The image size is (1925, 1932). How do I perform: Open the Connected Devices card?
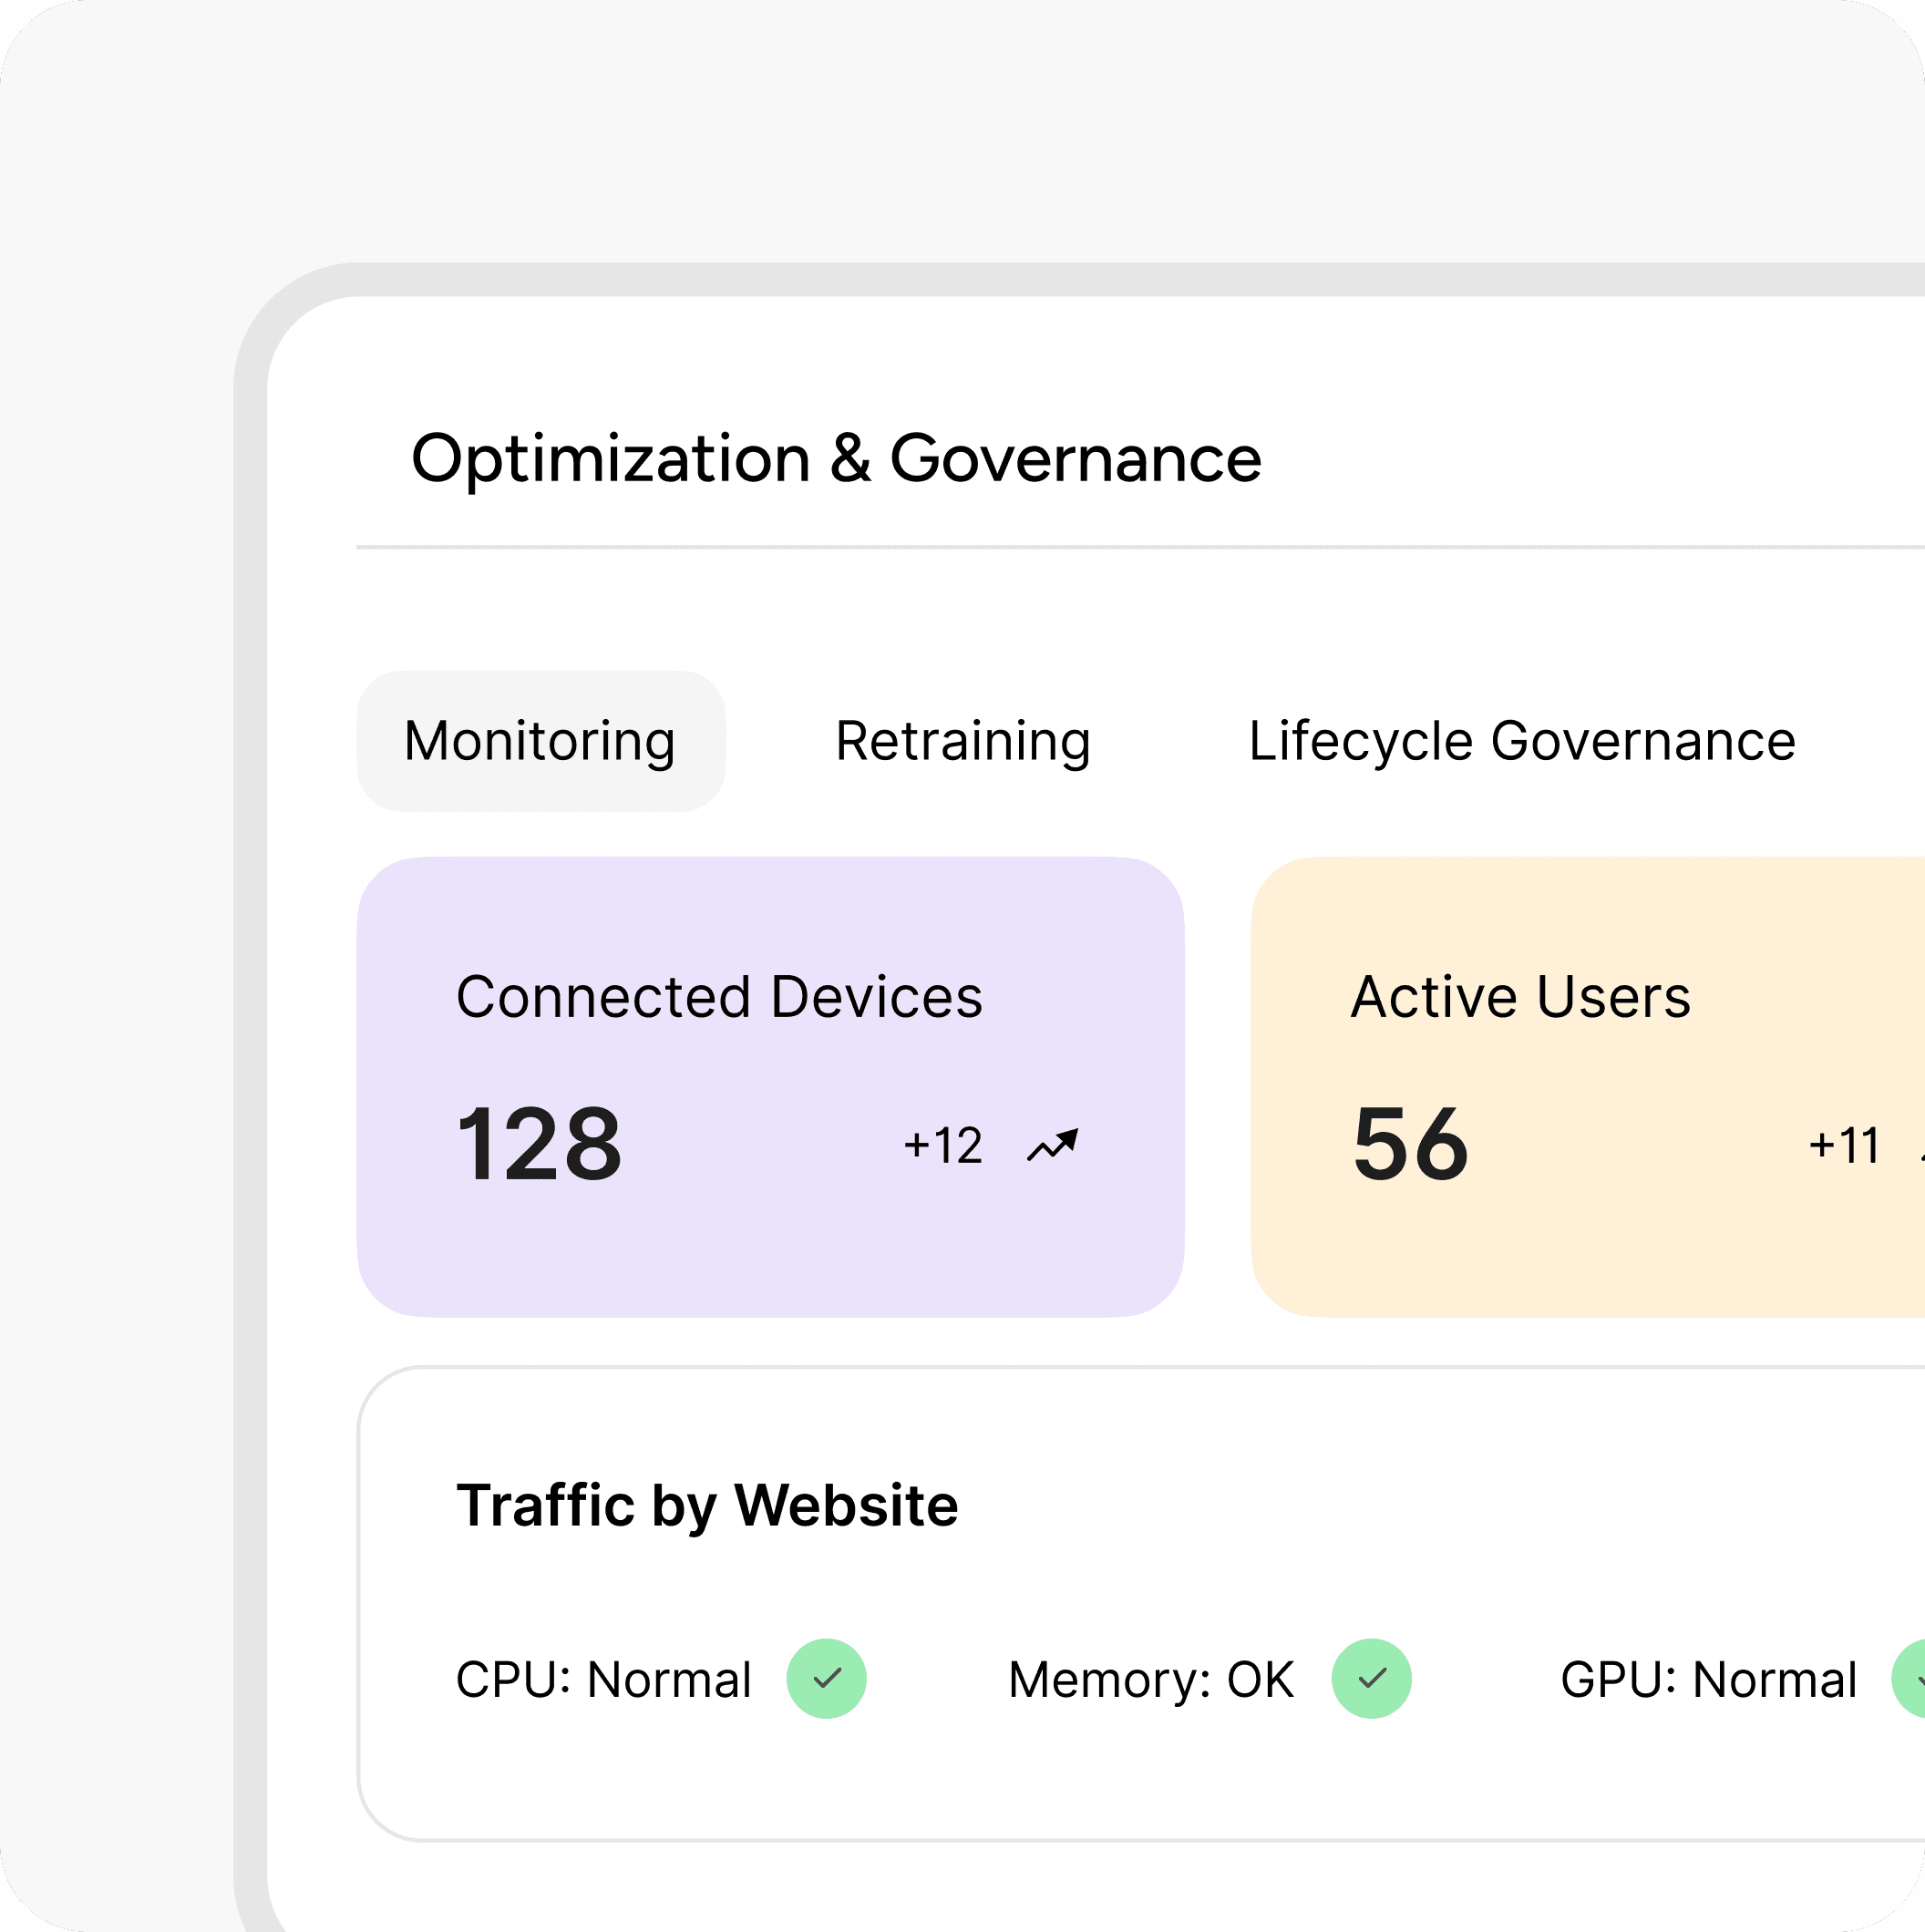(771, 1087)
